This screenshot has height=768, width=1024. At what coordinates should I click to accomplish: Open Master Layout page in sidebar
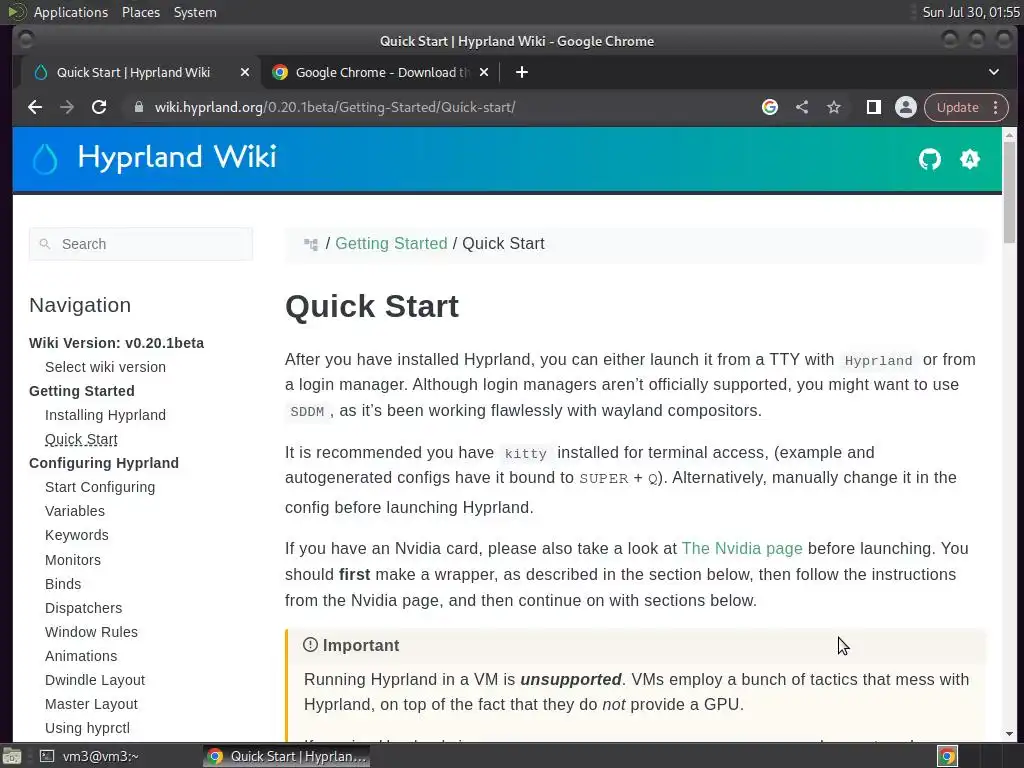pyautogui.click(x=91, y=705)
